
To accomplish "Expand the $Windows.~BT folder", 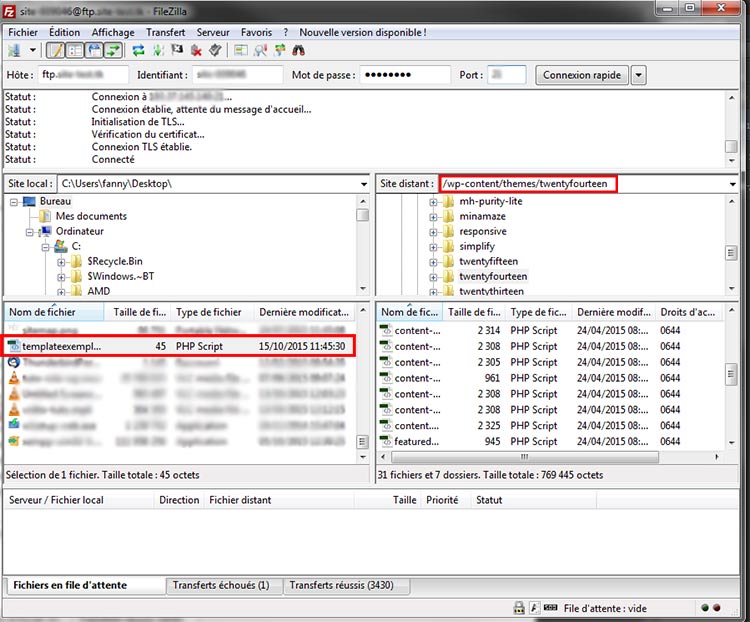I will (x=61, y=277).
